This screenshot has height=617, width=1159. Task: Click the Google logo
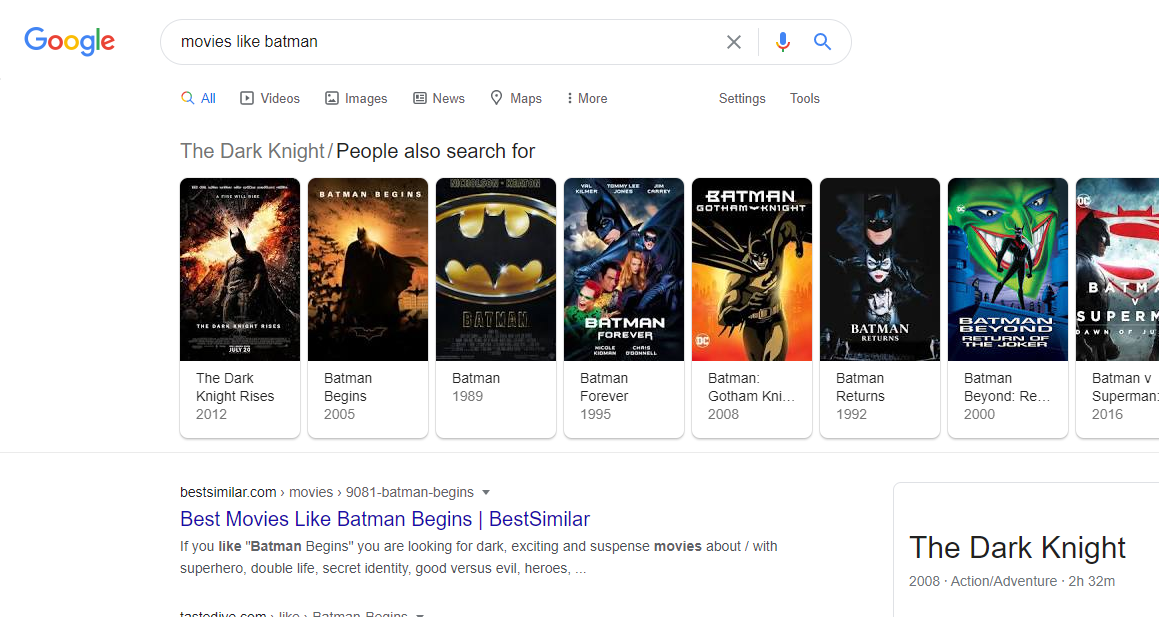pyautogui.click(x=70, y=41)
